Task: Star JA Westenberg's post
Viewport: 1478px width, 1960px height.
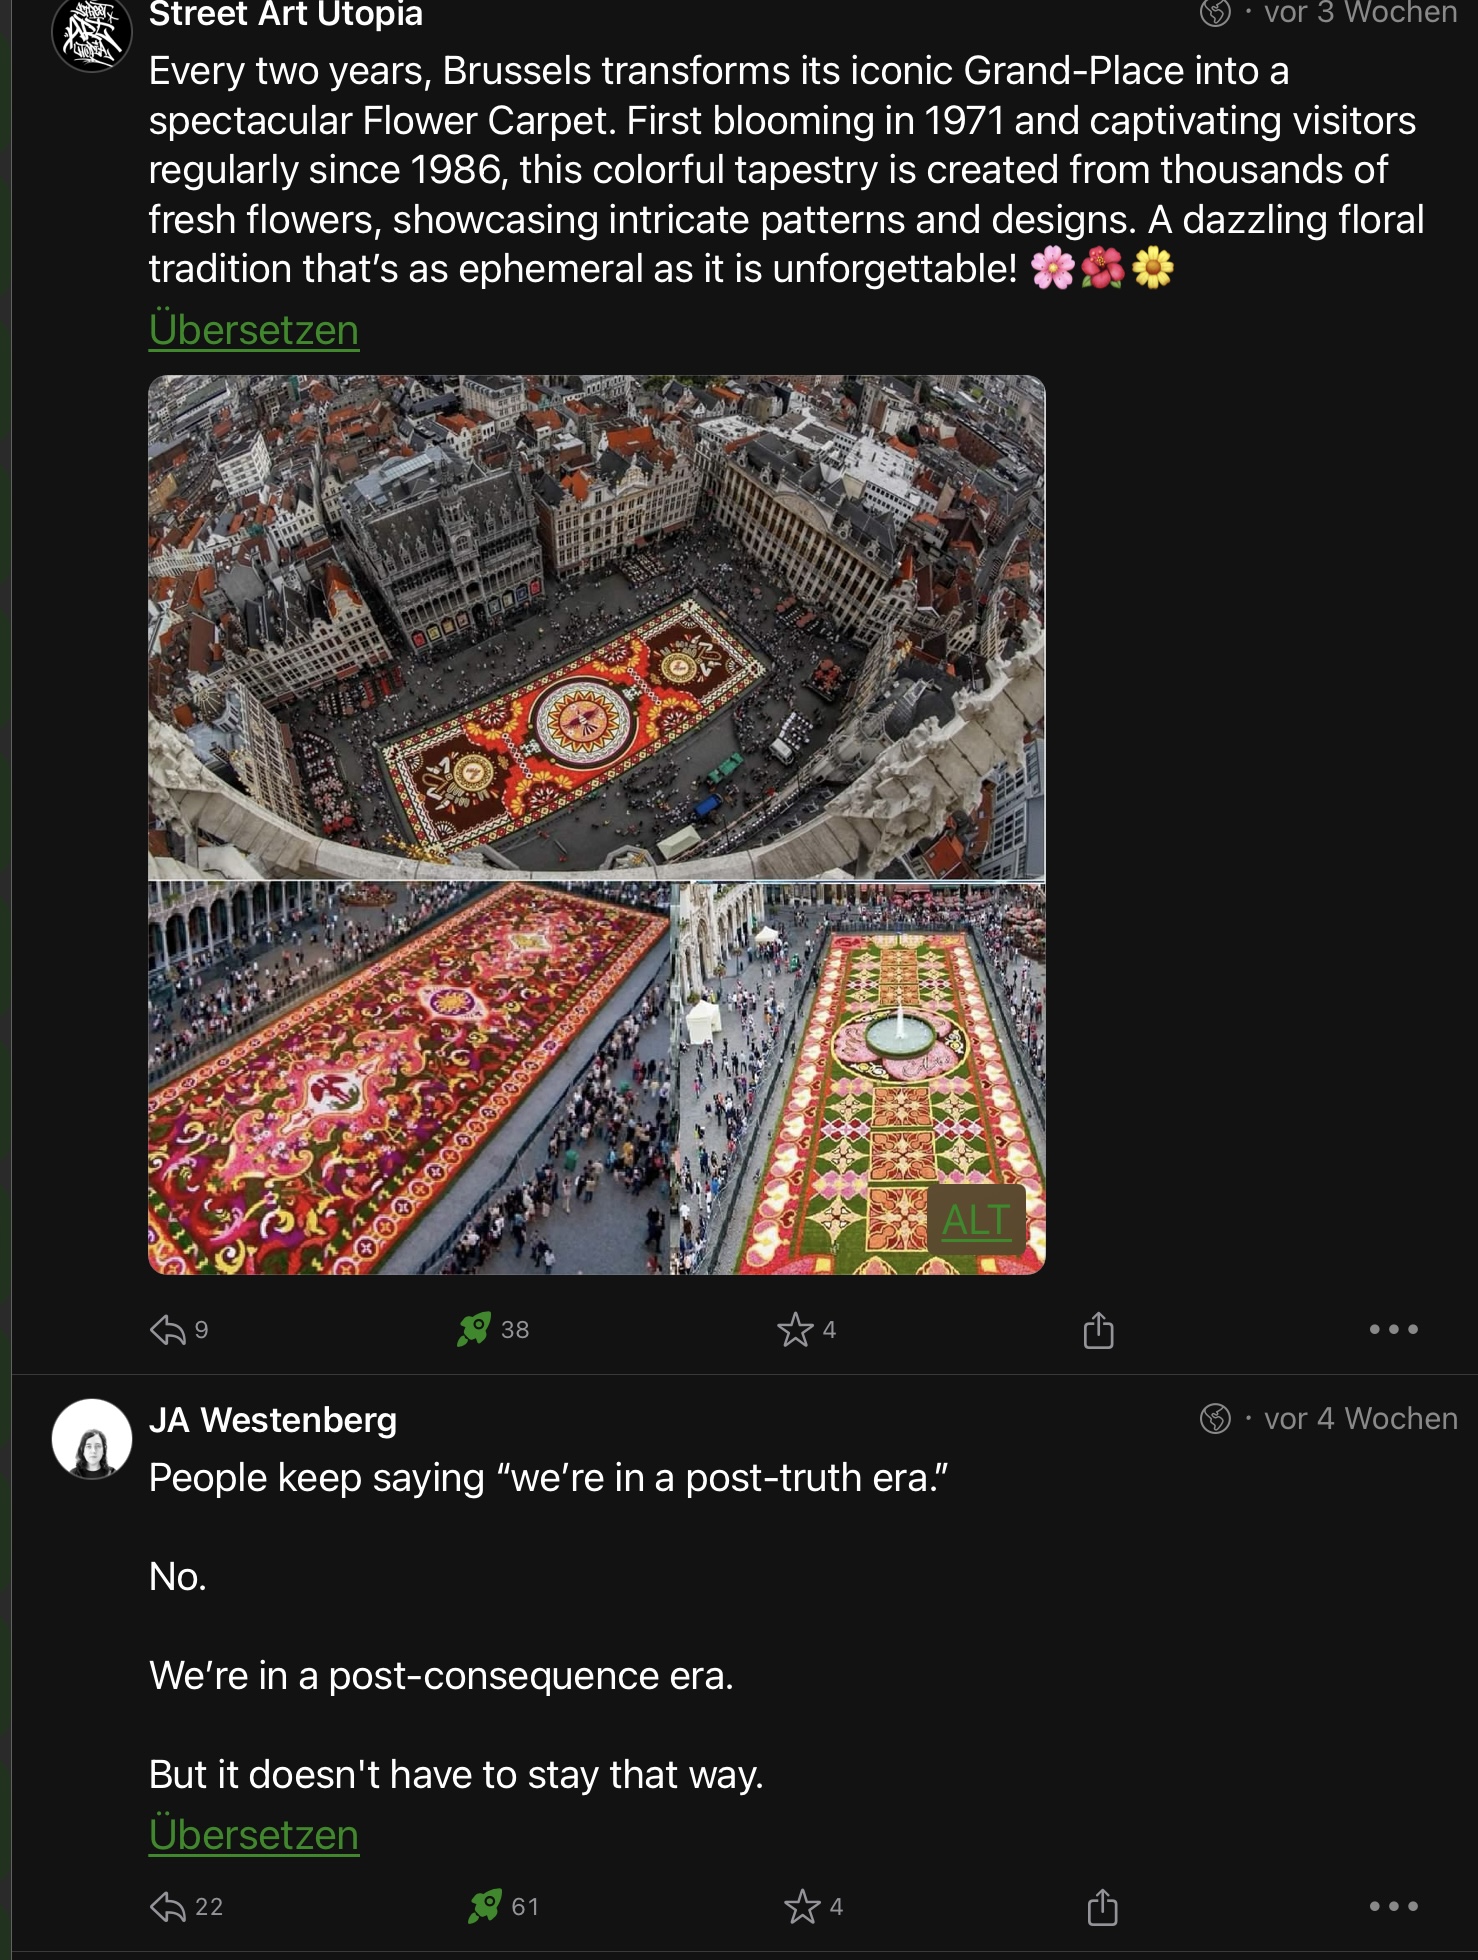Action: (802, 1907)
